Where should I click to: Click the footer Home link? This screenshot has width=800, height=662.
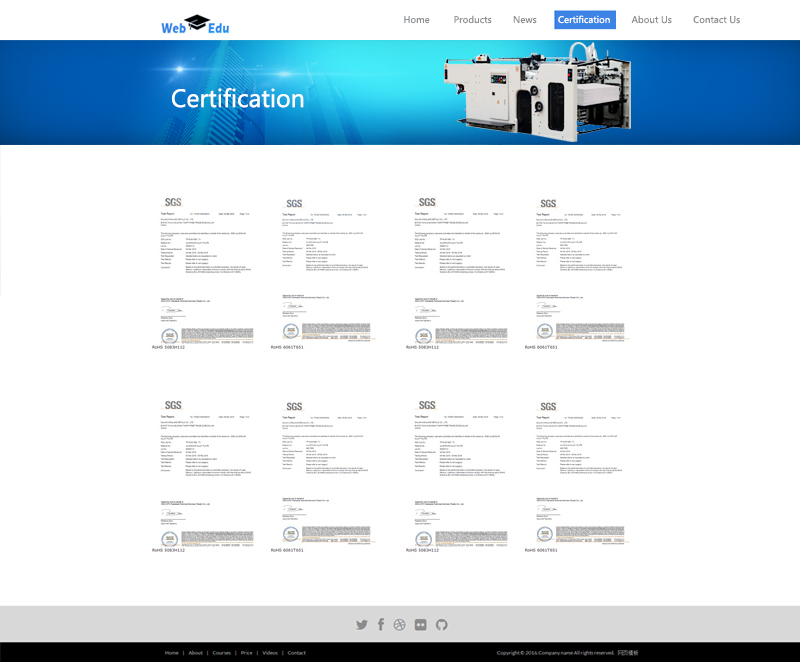(x=172, y=653)
